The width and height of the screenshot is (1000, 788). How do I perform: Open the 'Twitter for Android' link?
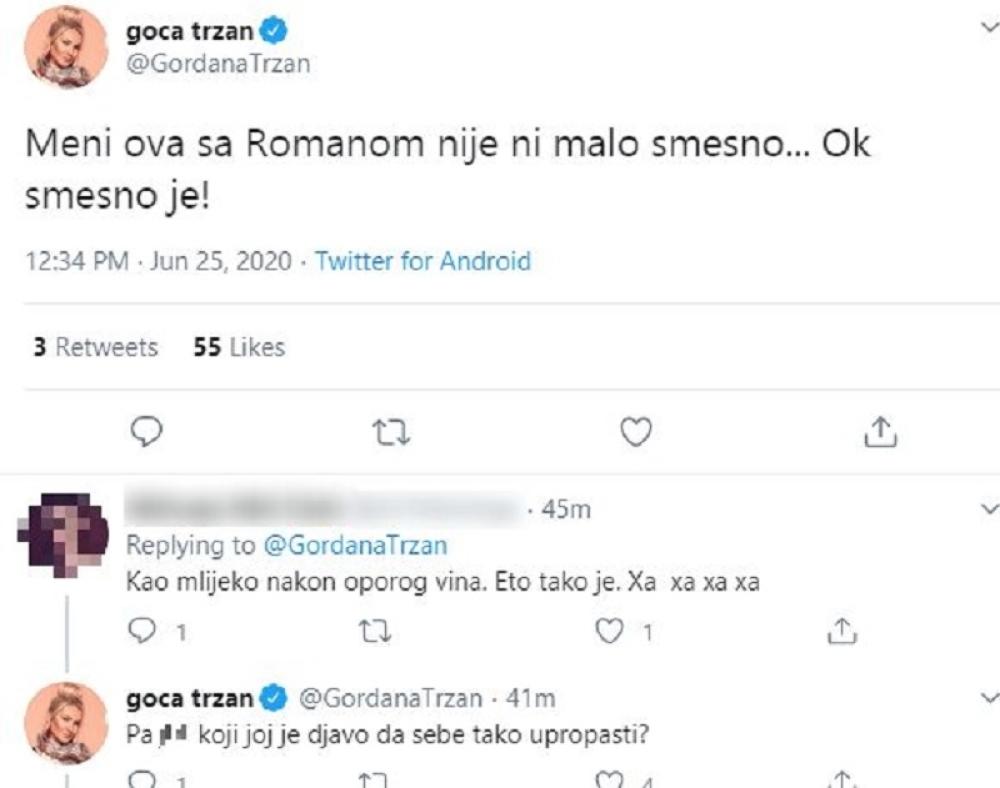(x=422, y=262)
